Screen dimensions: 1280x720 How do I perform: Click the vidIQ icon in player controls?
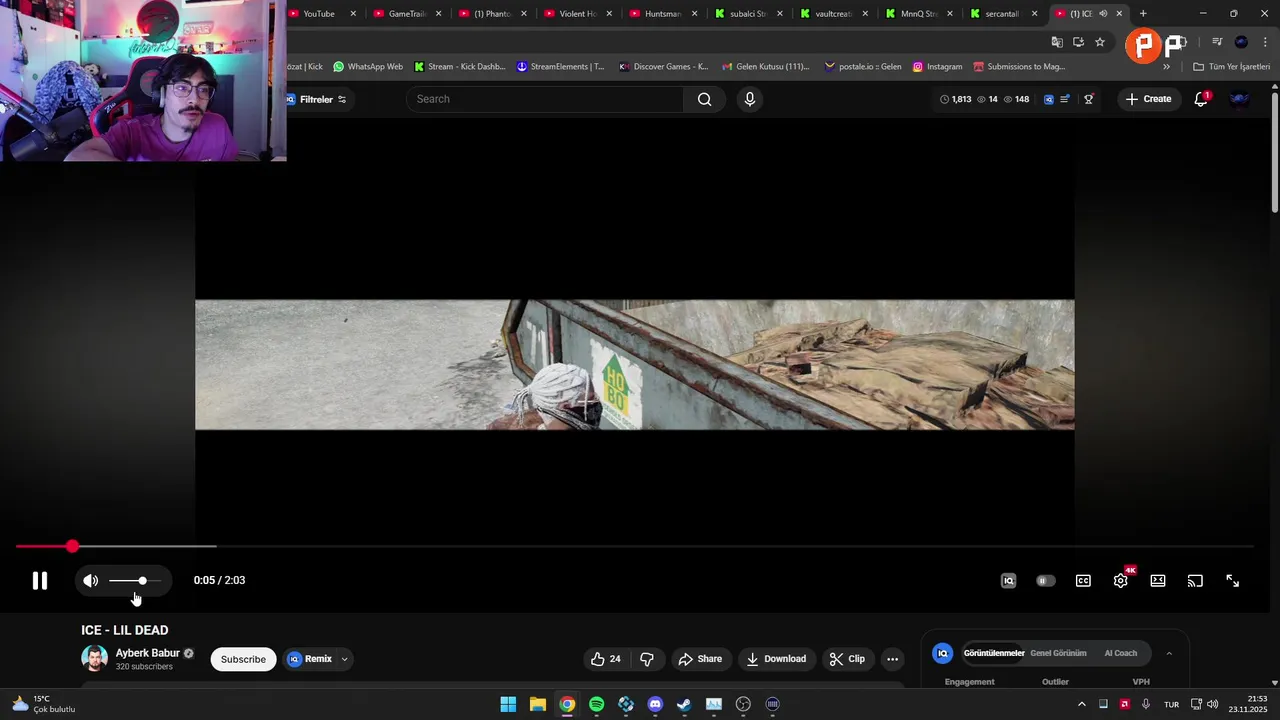(1008, 581)
